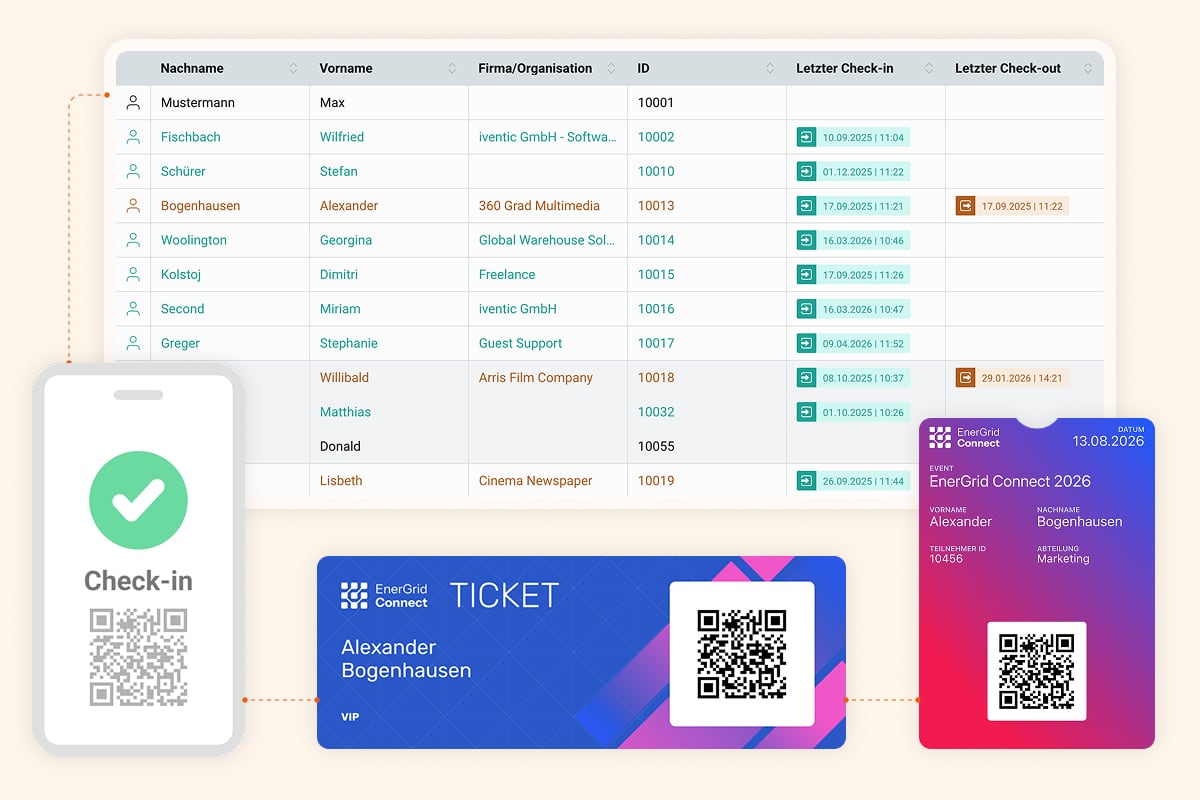Open the Greger participant link
The height and width of the screenshot is (800, 1200).
pos(180,343)
